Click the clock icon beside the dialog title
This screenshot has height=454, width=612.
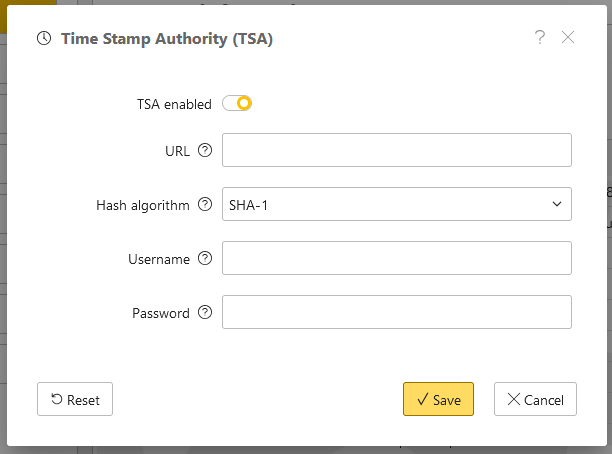click(44, 39)
